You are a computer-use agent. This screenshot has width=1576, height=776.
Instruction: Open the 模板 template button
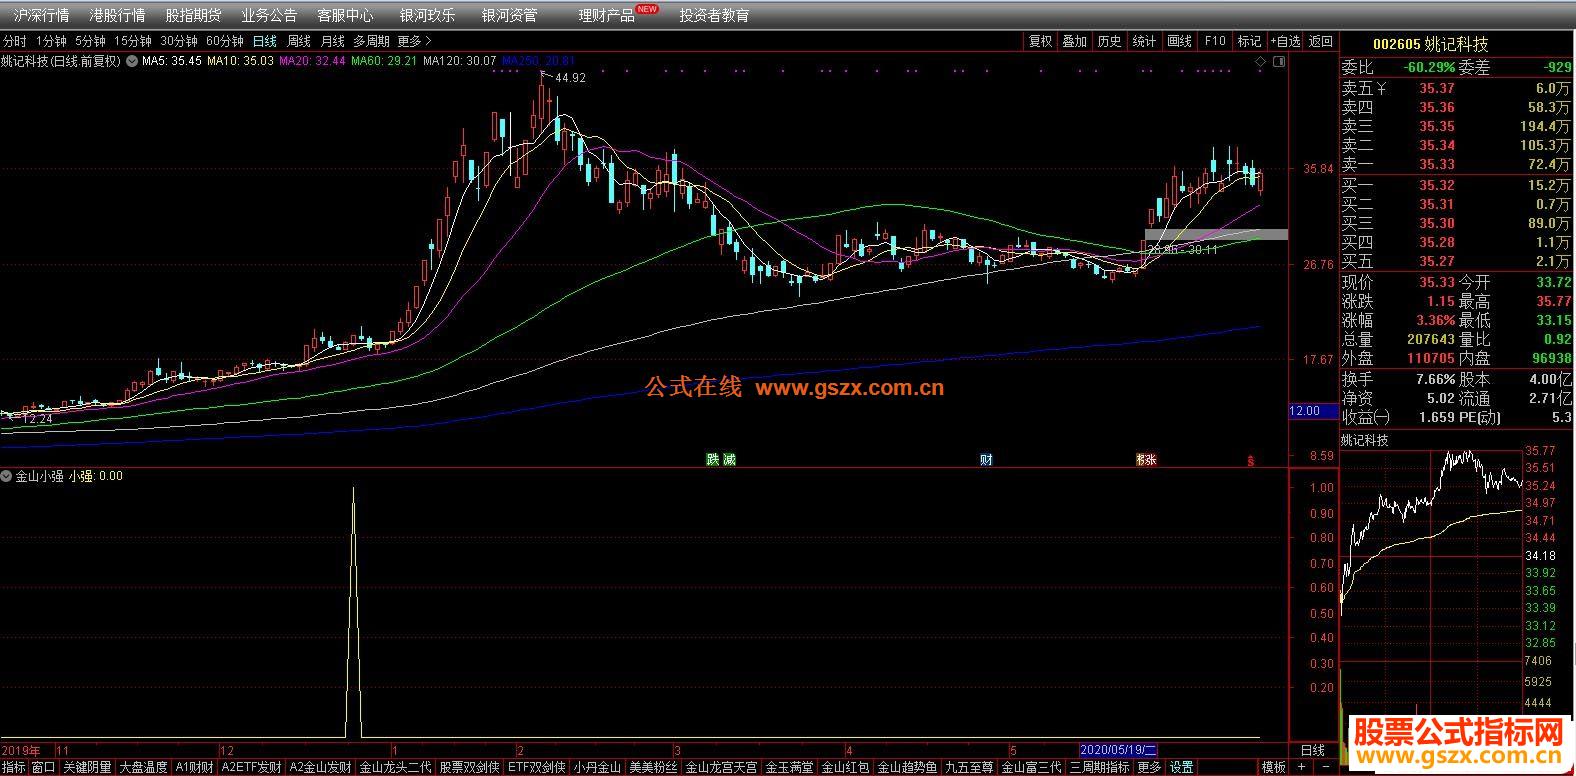tap(1274, 767)
